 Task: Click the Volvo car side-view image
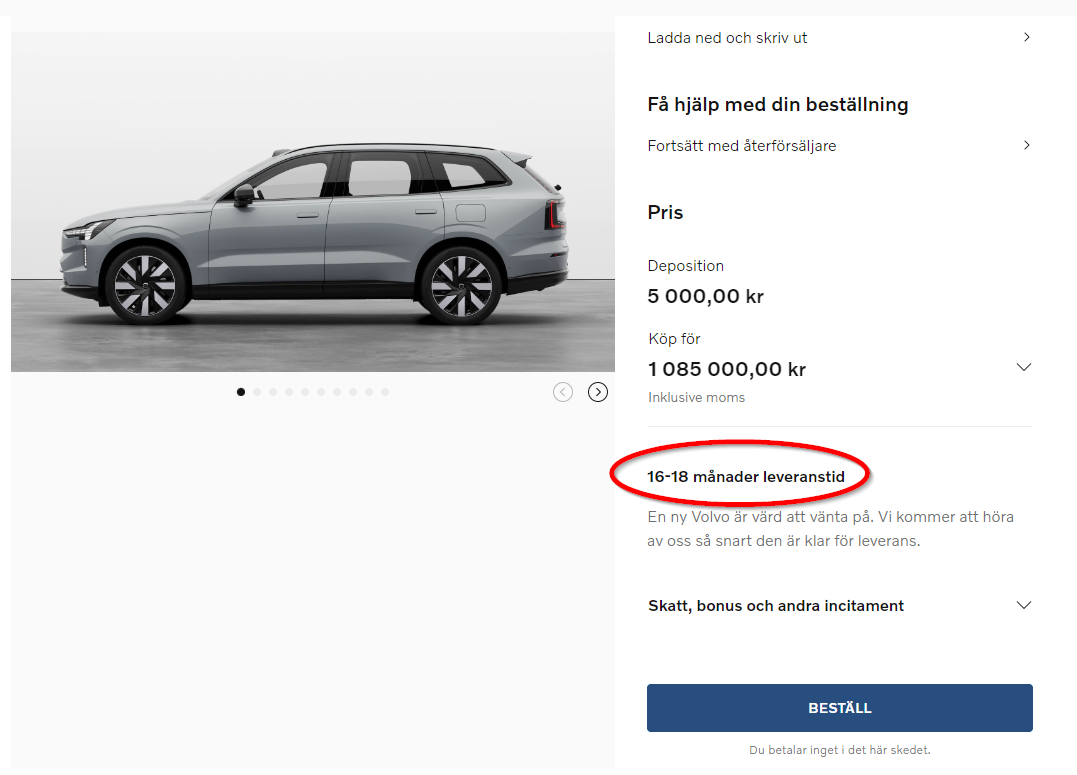tap(313, 201)
